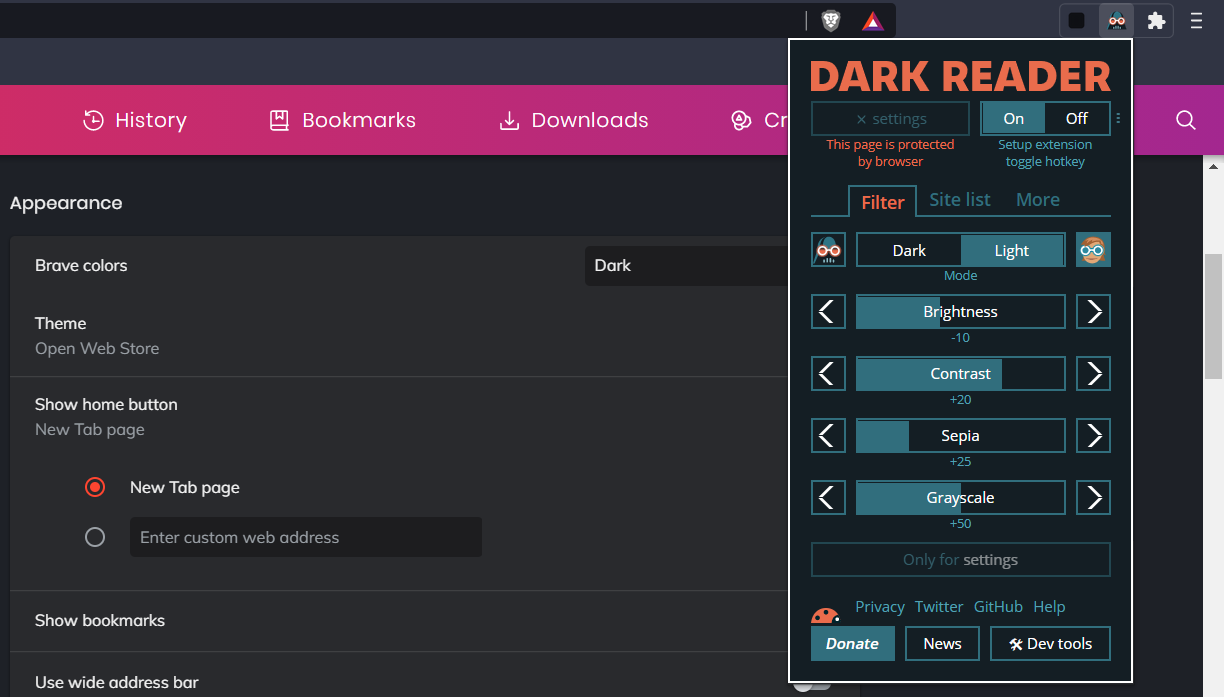This screenshot has width=1224, height=697.
Task: Click the Brightness slider bar
Action: (x=961, y=312)
